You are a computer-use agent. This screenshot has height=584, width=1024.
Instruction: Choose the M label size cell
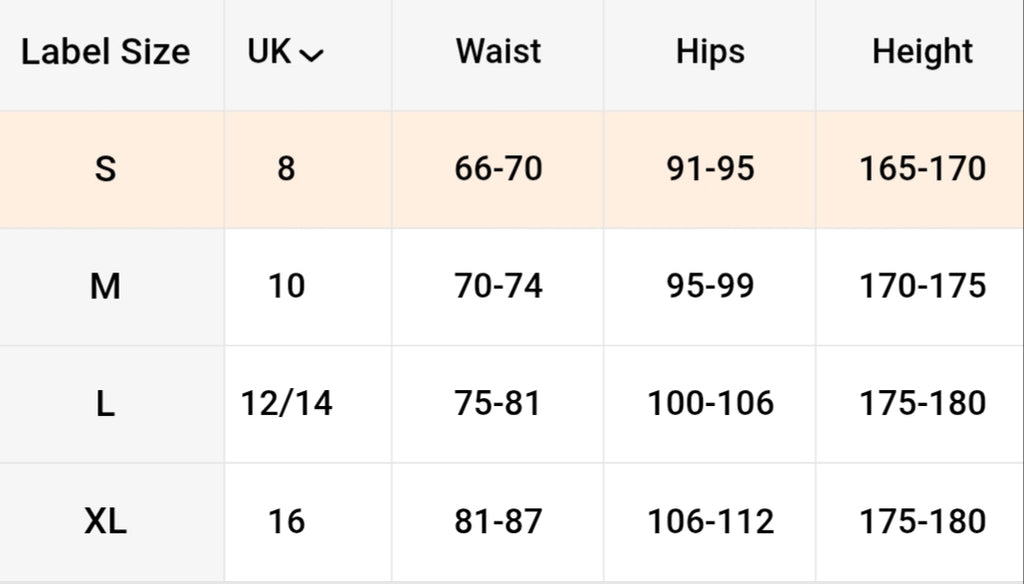click(105, 287)
